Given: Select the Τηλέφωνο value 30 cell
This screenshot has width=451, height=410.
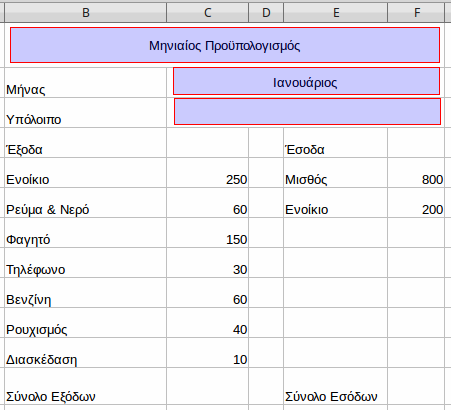Looking at the screenshot, I should pos(208,263).
